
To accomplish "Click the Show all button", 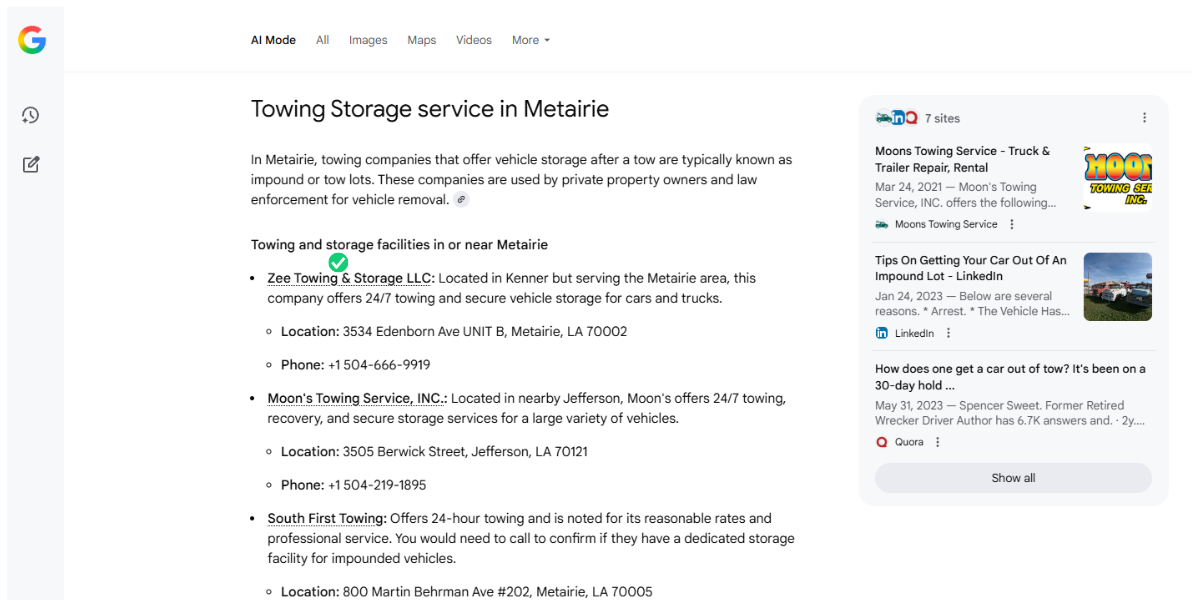I will (1013, 478).
